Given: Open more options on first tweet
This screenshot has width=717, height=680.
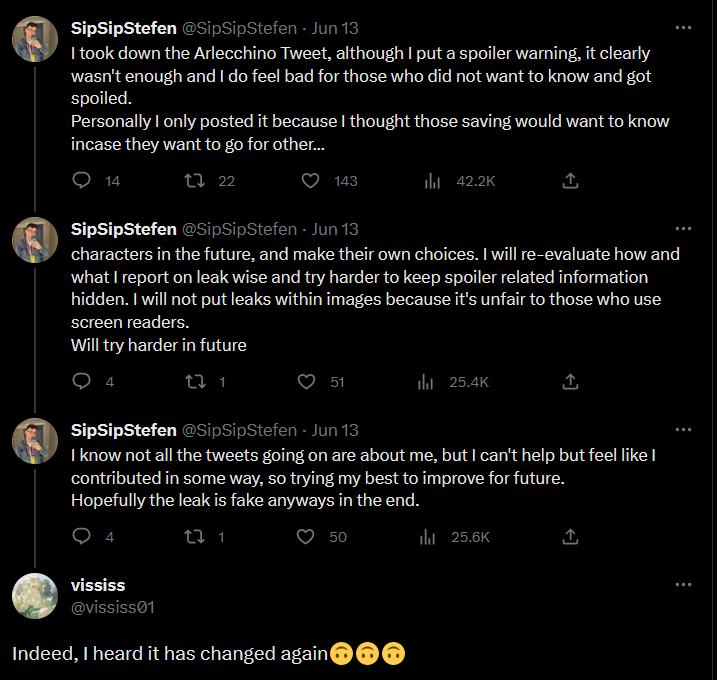Looking at the screenshot, I should tap(683, 27).
